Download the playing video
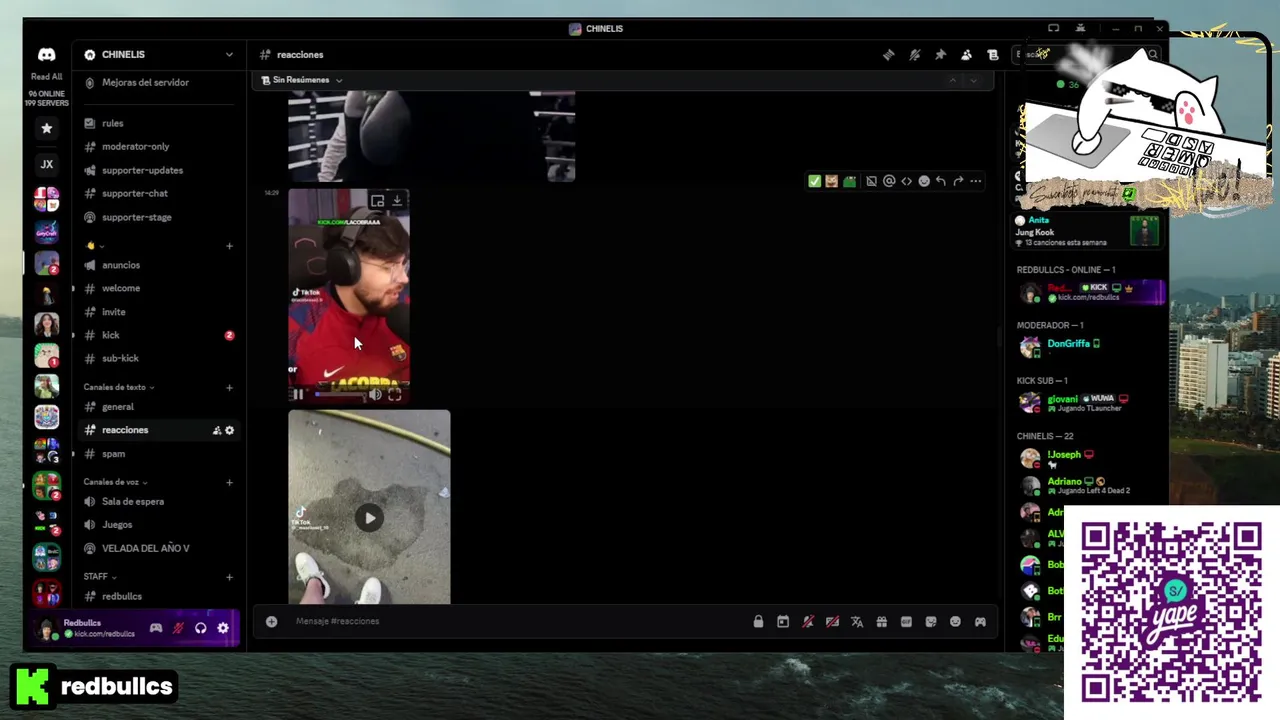 pos(397,201)
